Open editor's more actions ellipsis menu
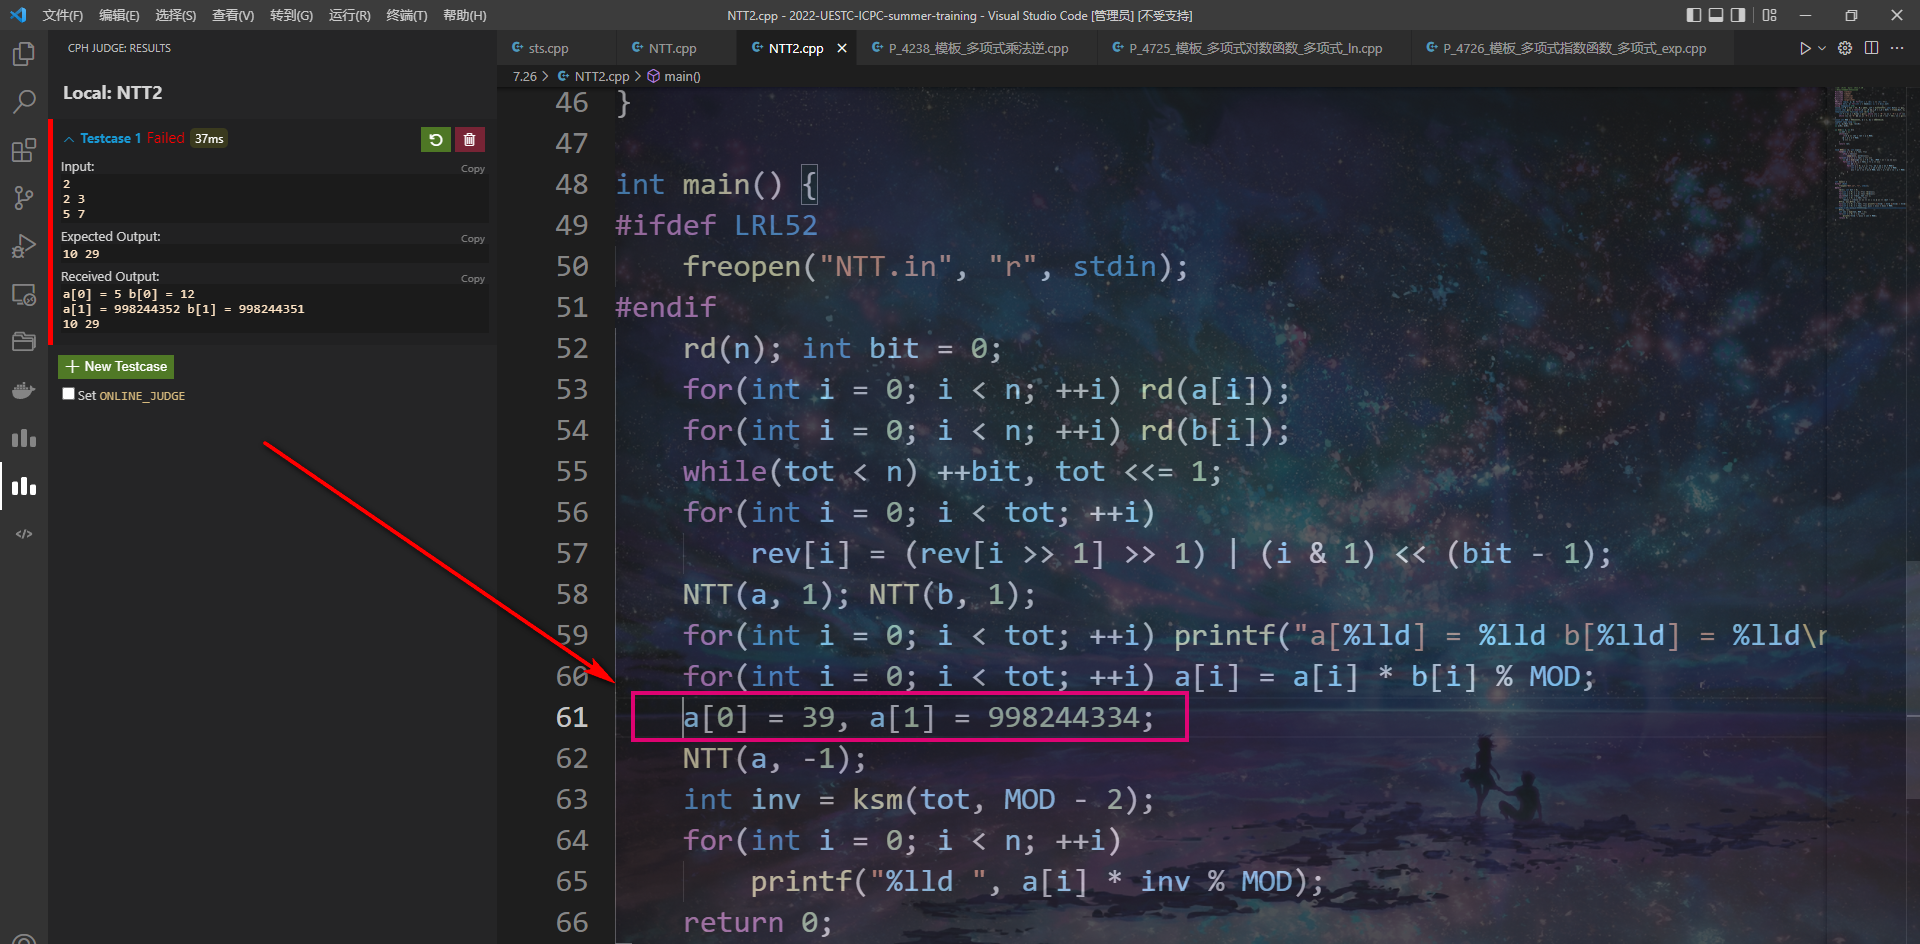Image resolution: width=1920 pixels, height=944 pixels. 1897,48
